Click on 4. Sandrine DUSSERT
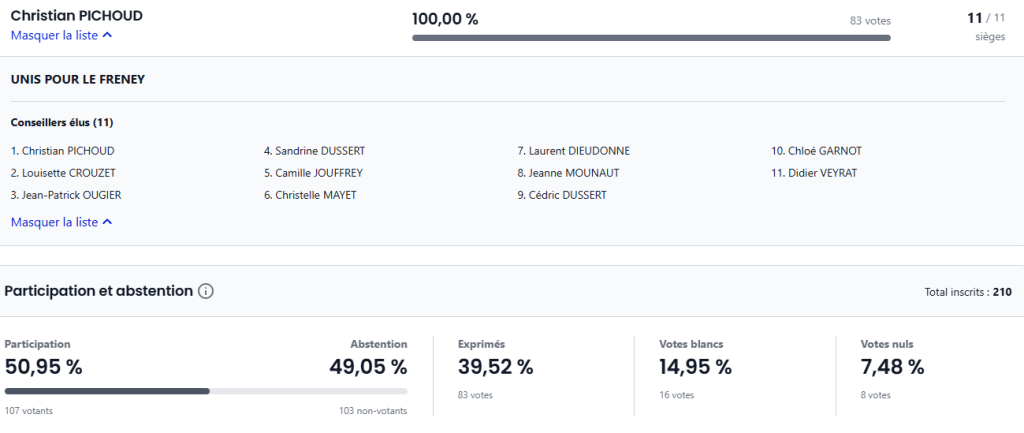 pos(314,151)
